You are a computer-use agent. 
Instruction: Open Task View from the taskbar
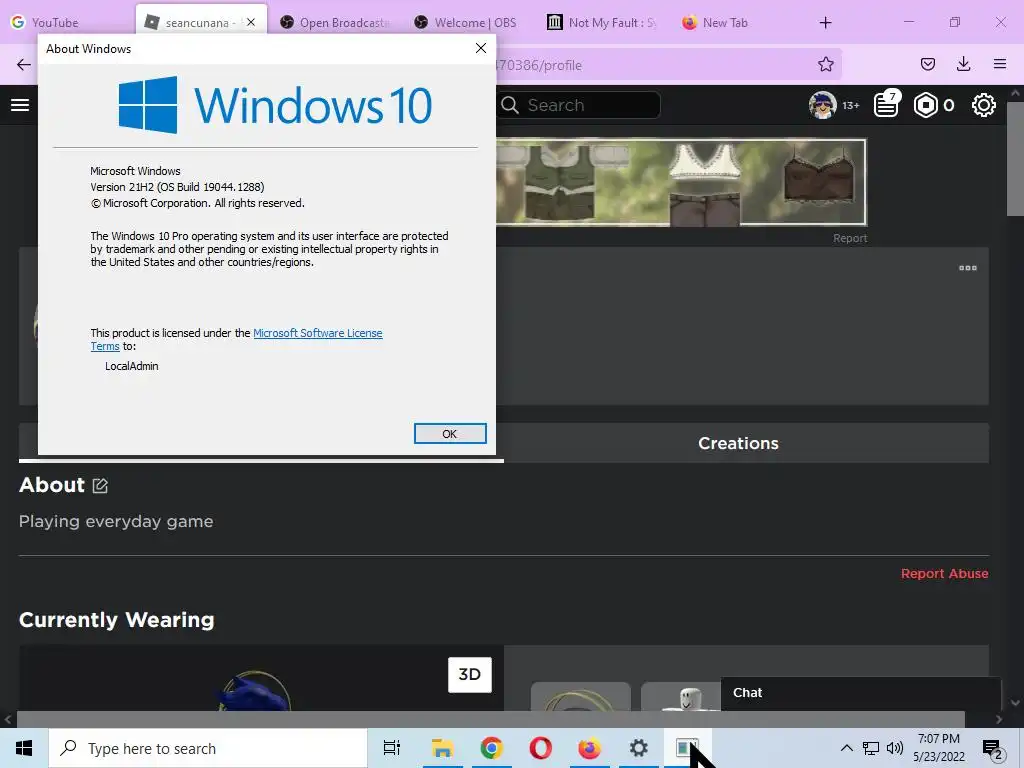click(392, 748)
